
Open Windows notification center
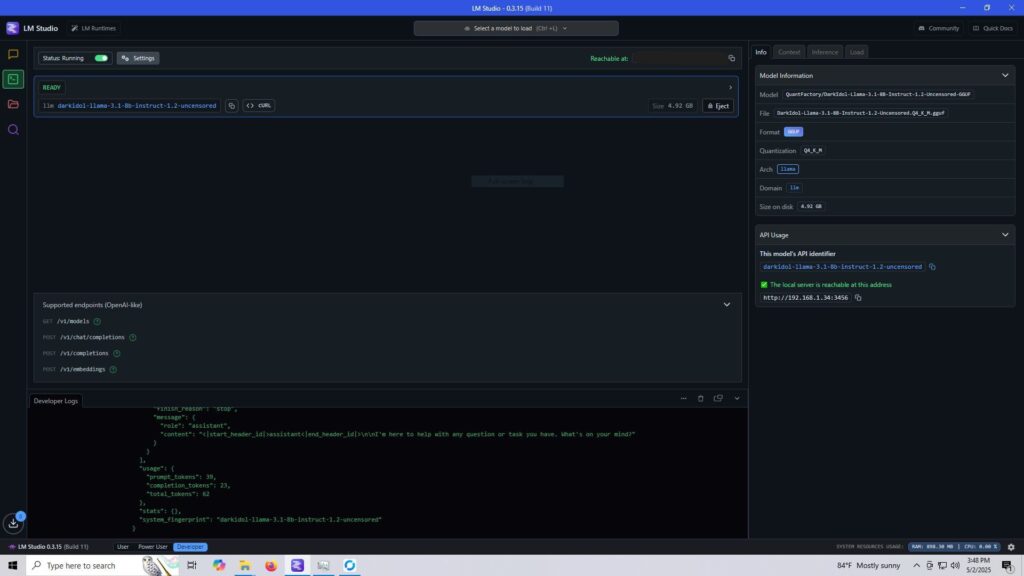tap(1007, 566)
